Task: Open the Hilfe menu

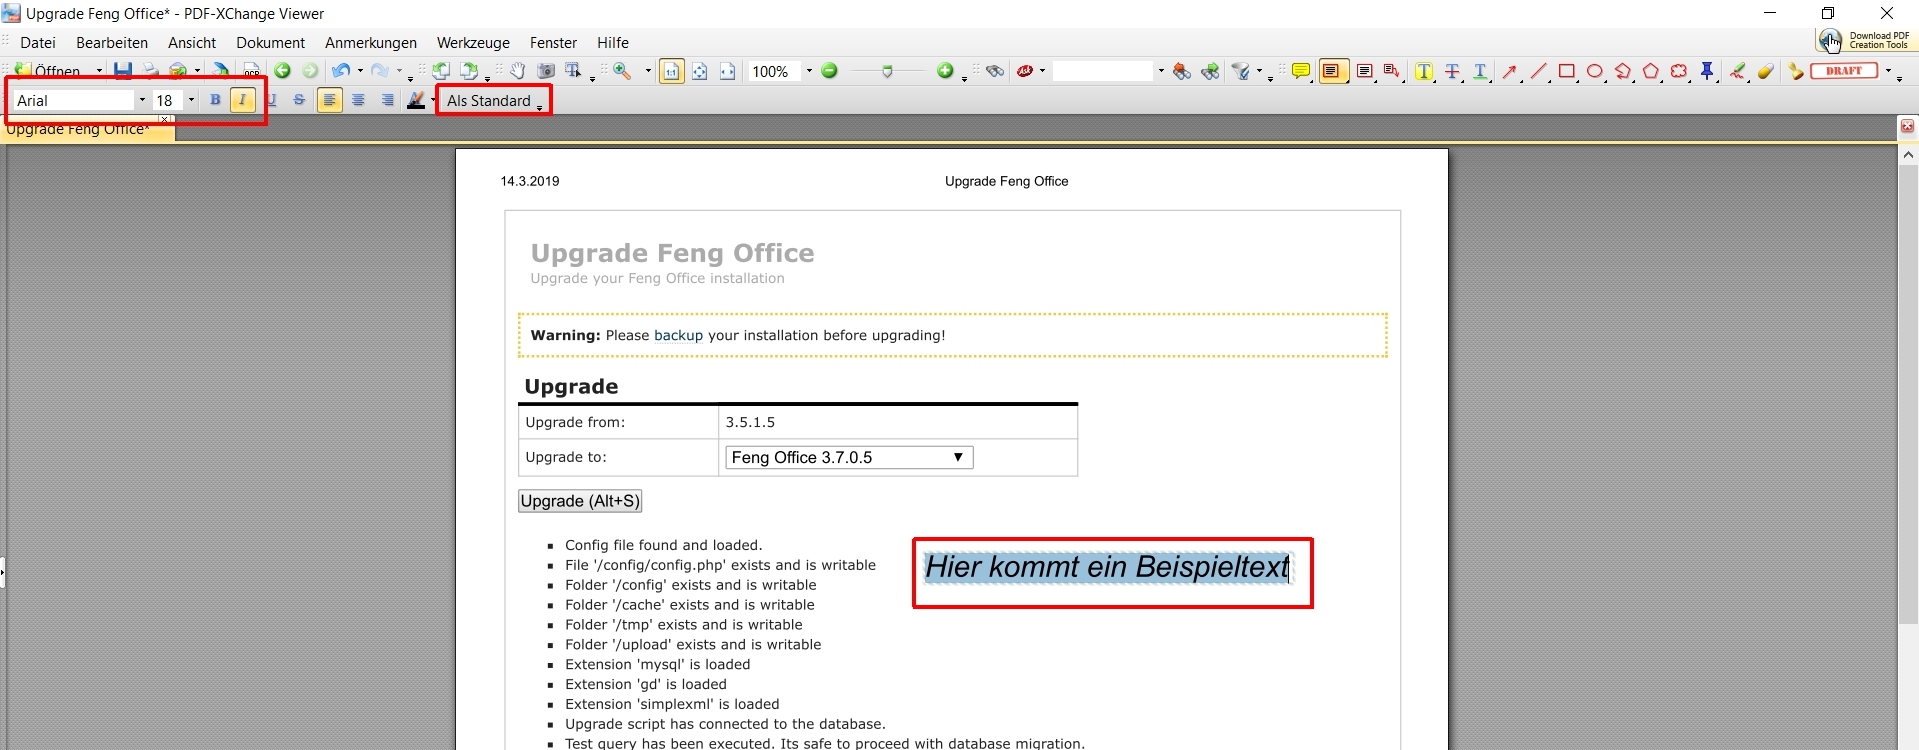Action: [x=613, y=42]
